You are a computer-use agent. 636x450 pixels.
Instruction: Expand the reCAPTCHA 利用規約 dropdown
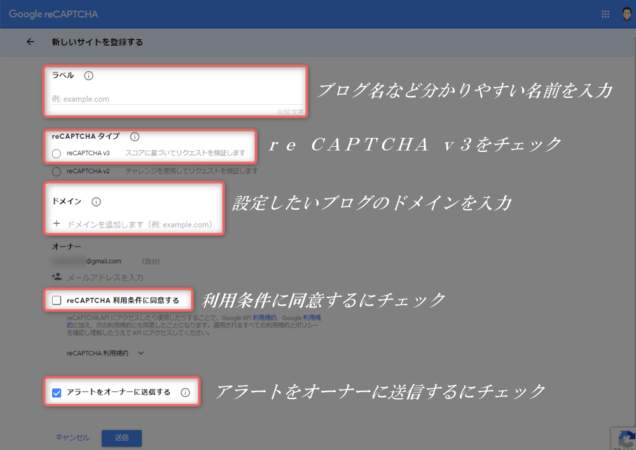point(140,352)
